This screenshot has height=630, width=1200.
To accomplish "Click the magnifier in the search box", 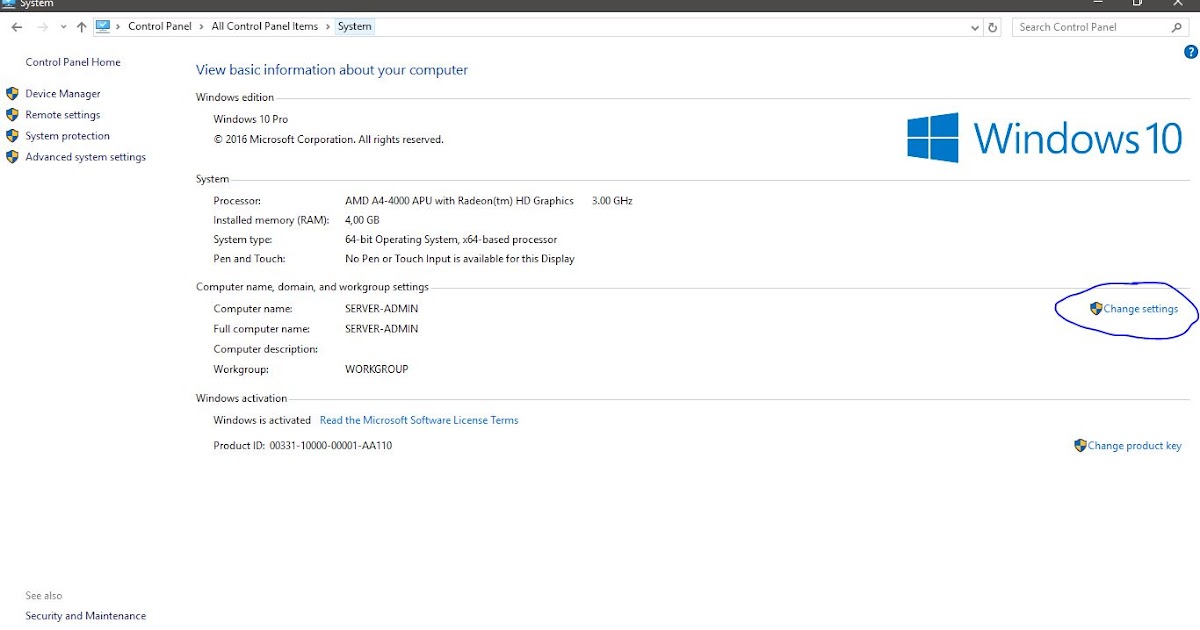I will [1178, 27].
